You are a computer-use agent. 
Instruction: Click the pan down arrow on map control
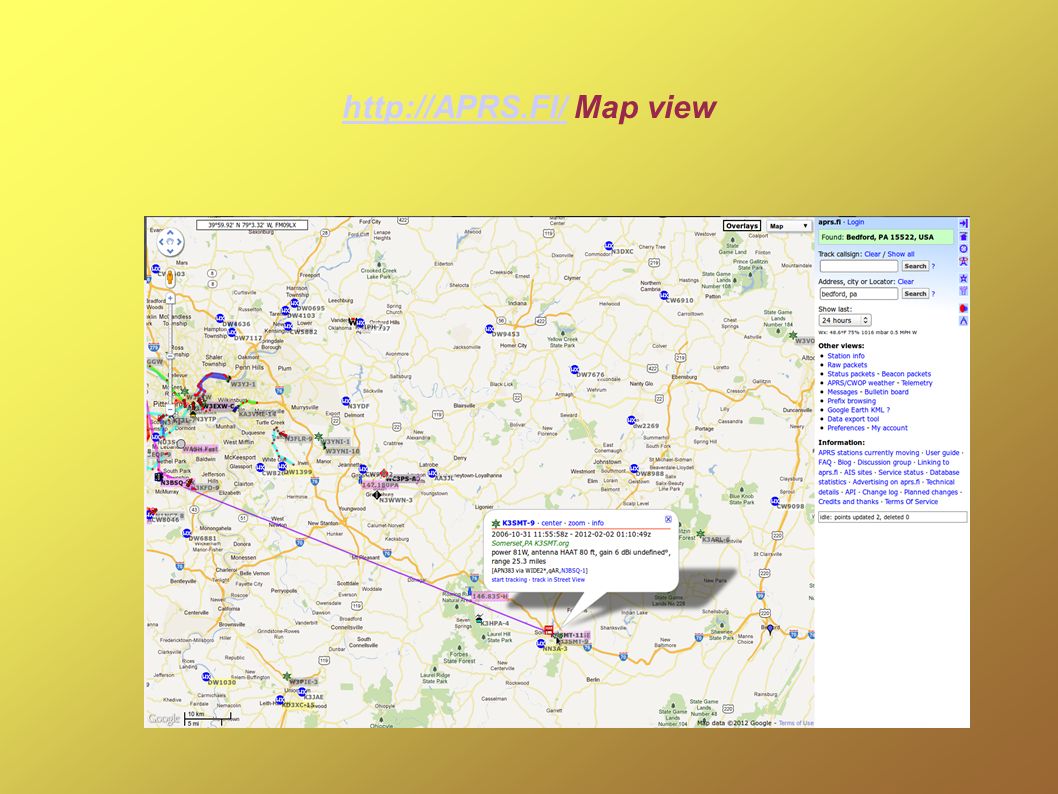click(x=170, y=252)
